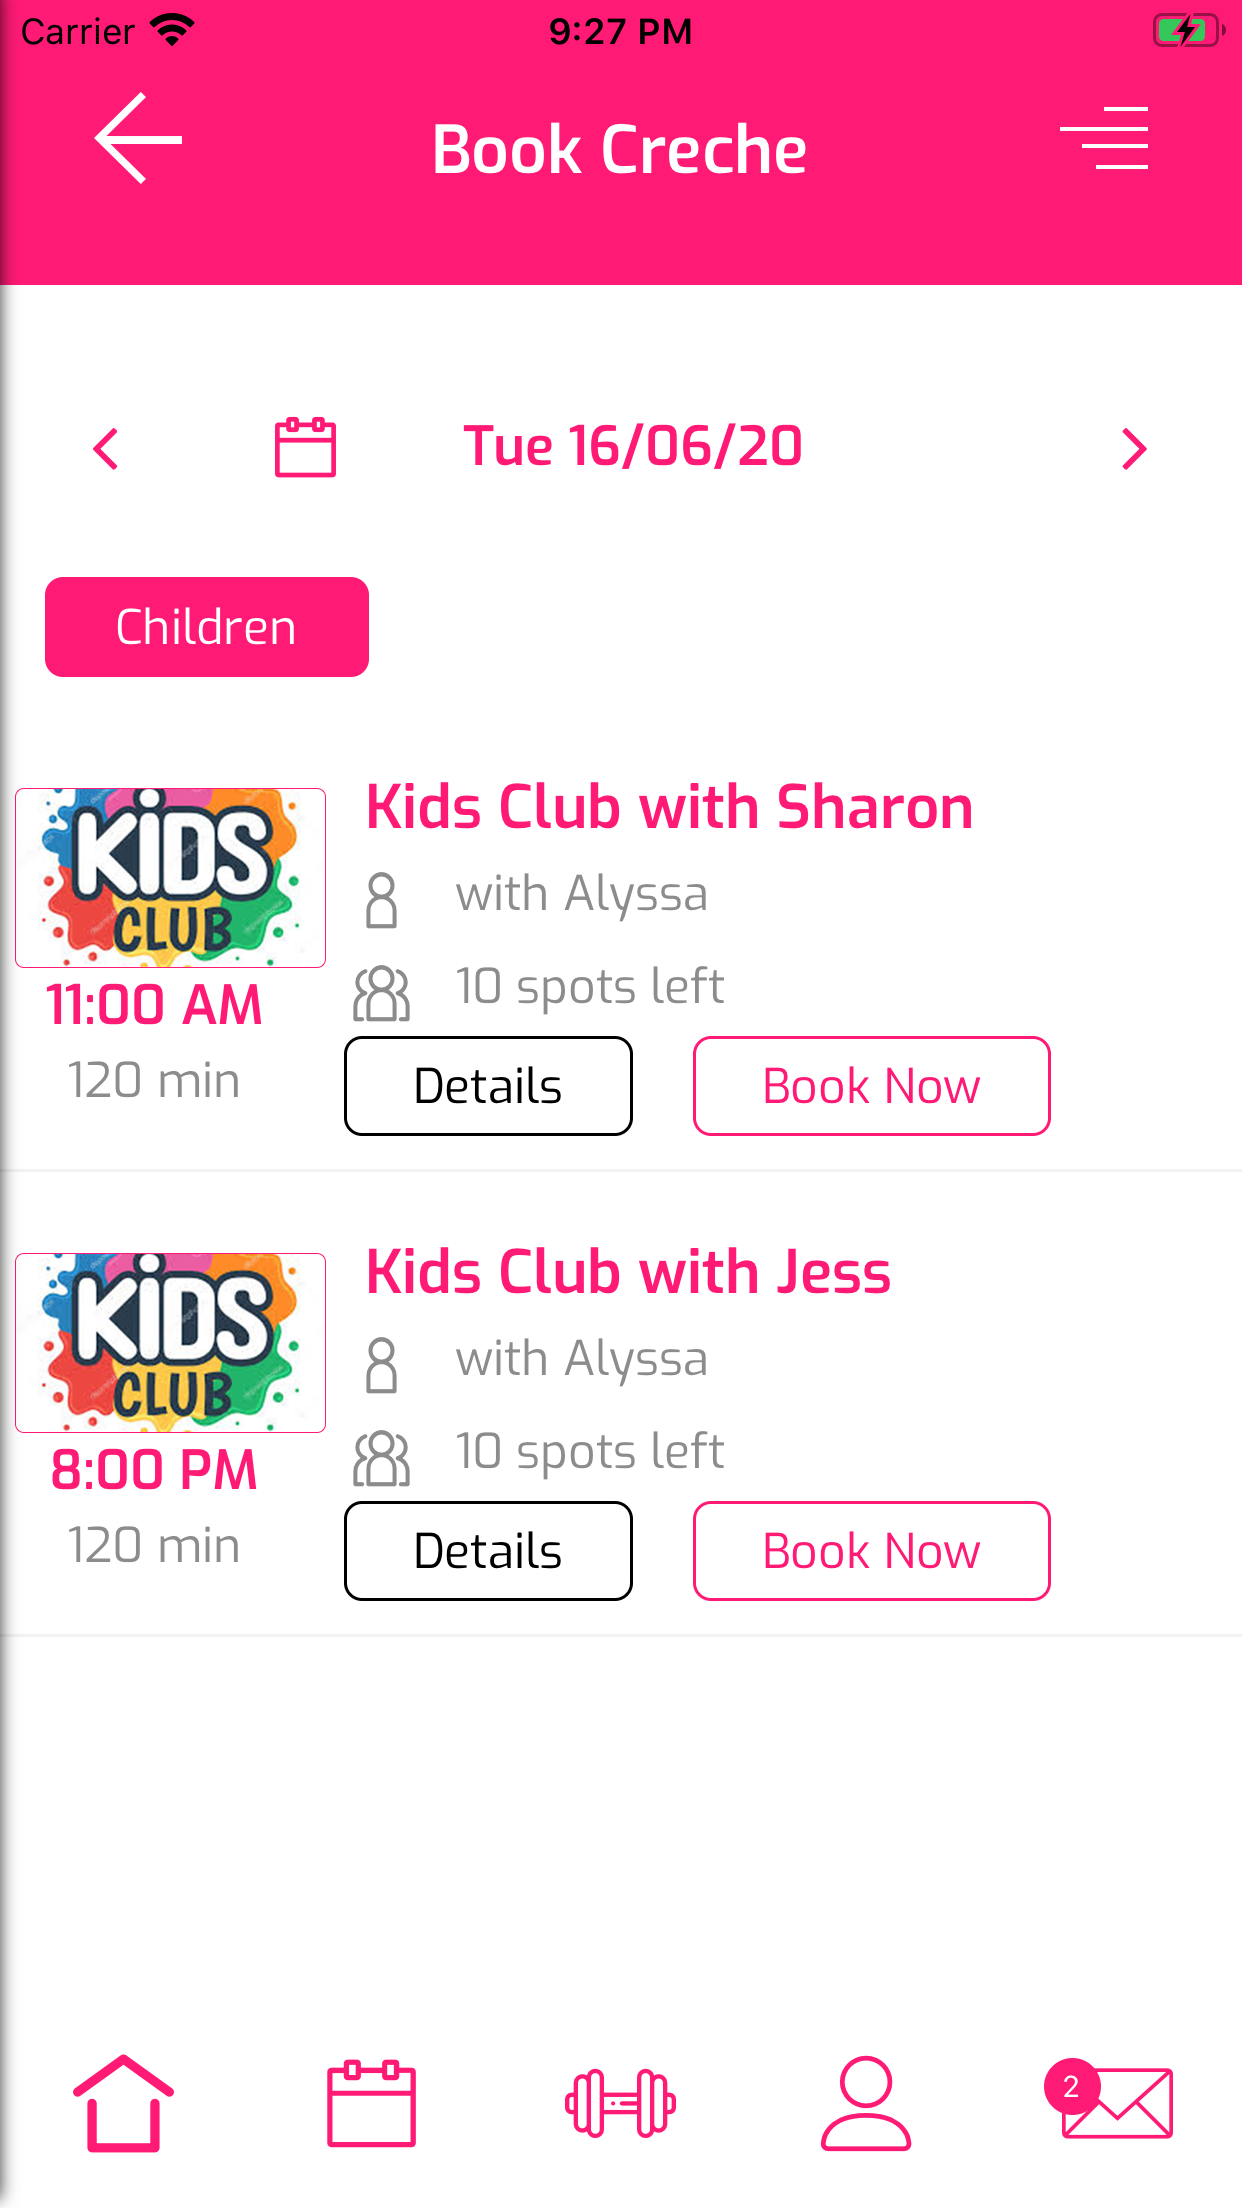View Details for Kids Club with Jess

pos(488,1551)
